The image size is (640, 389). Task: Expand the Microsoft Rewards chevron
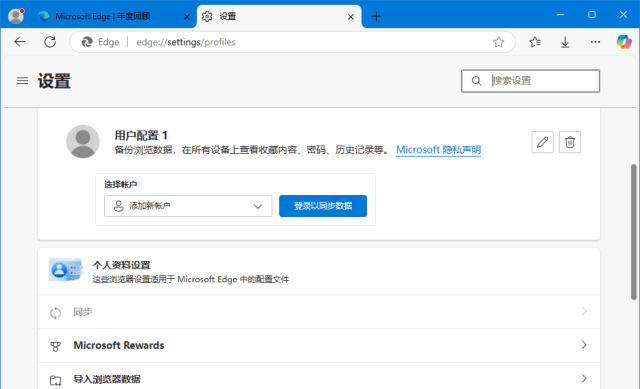(584, 345)
